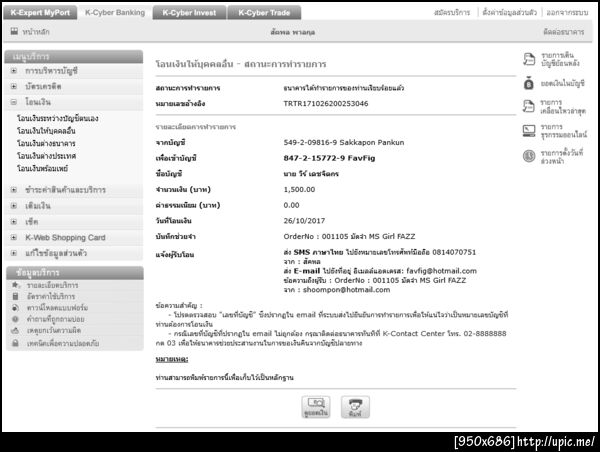This screenshot has width=600, height=452.
Task: Click the icon beside เหตุยกเว้นความผิด
Action: (x=15, y=330)
